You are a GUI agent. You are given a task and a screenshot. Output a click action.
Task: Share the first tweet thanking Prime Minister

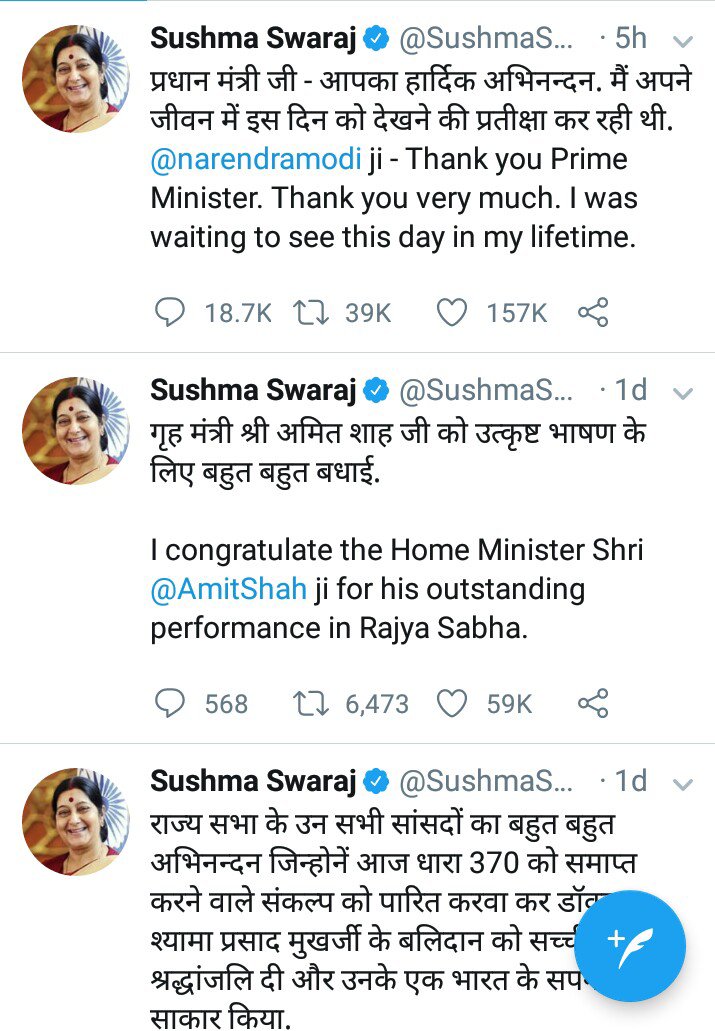(x=593, y=313)
